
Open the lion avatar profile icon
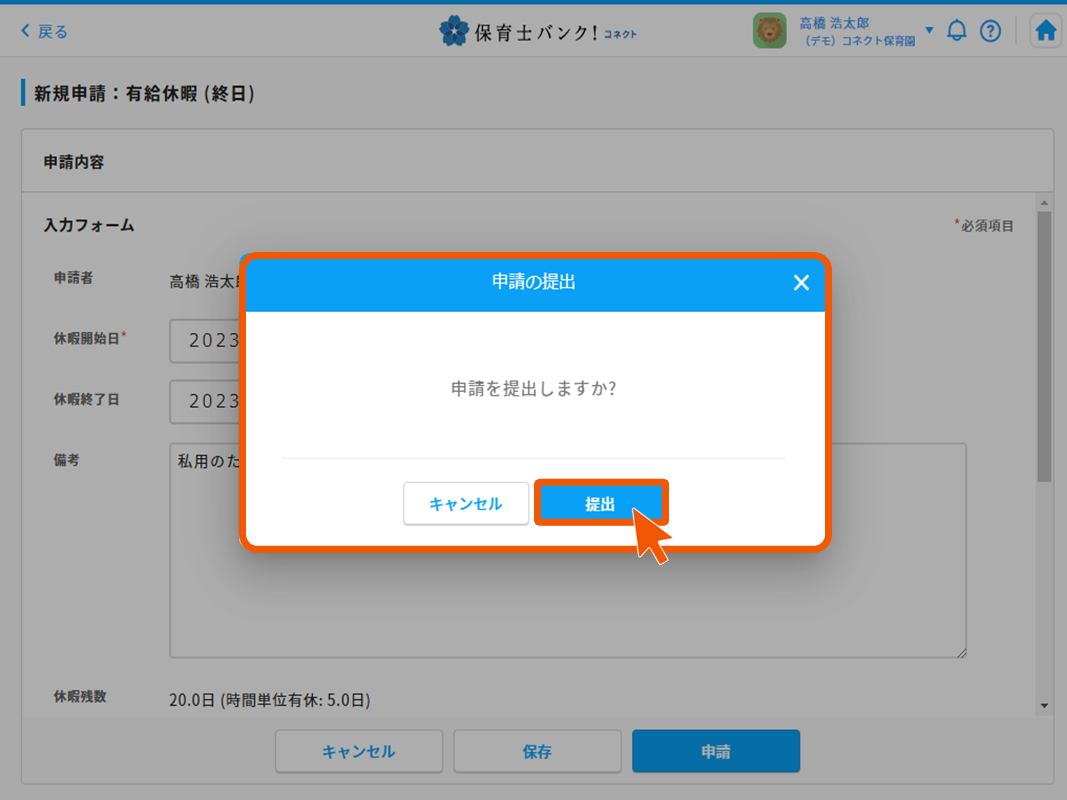(x=769, y=31)
